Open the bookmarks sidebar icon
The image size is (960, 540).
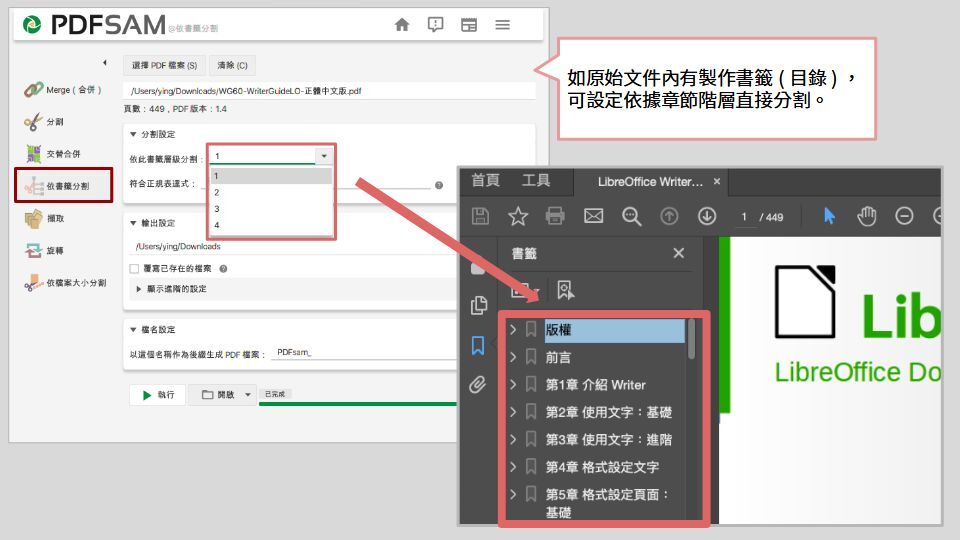tap(478, 346)
